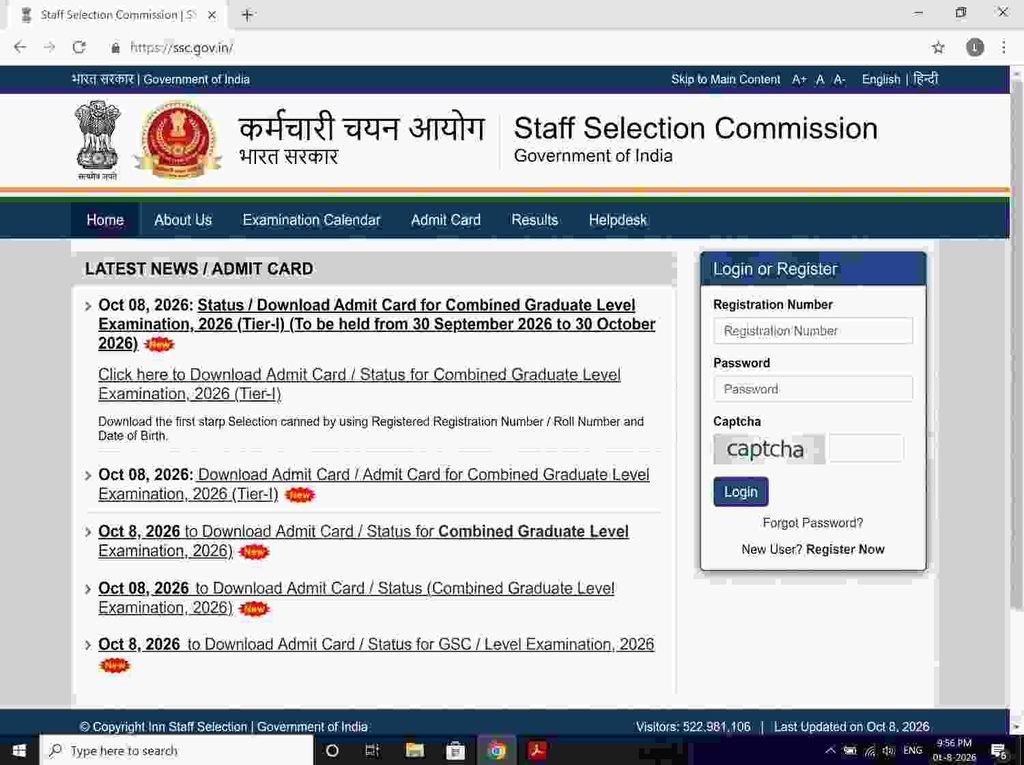Open 'Status (Combined Graduate Level' news link
The width and height of the screenshot is (1024, 765).
click(x=356, y=598)
